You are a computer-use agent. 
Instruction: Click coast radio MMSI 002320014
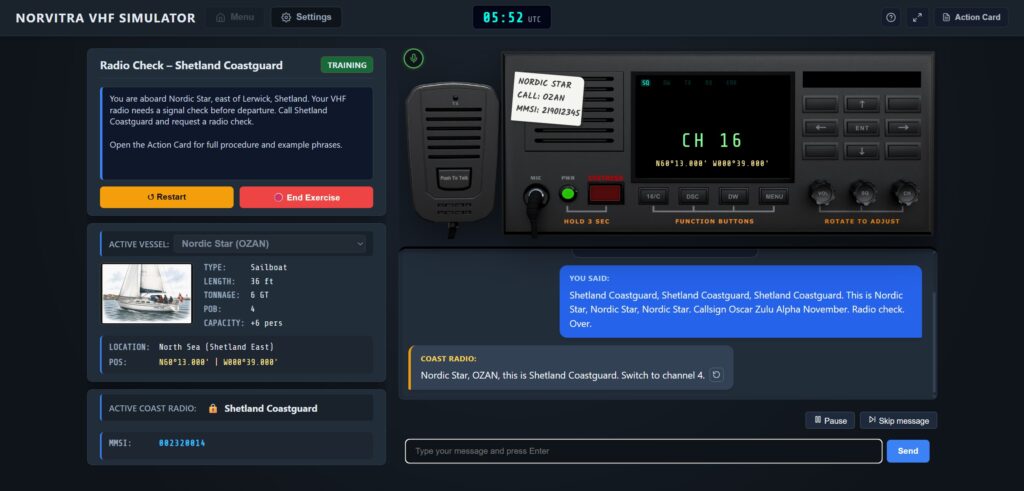(x=182, y=443)
